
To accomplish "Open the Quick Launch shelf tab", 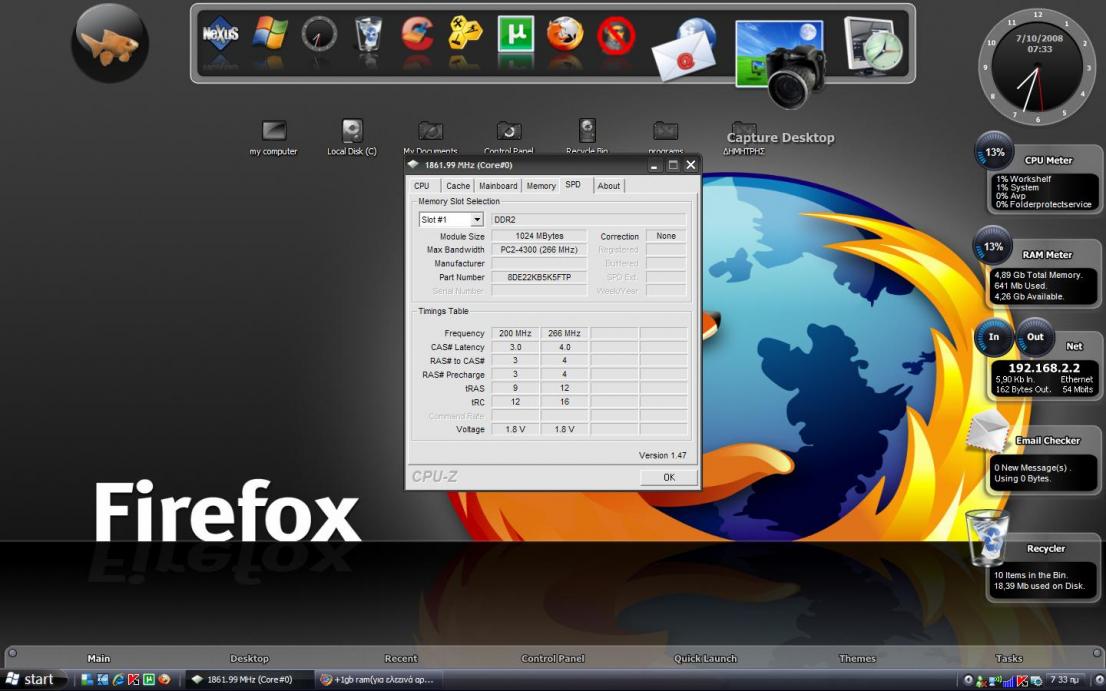I will click(705, 658).
